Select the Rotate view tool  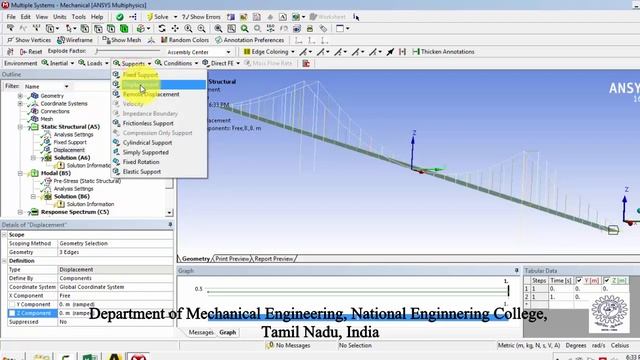pyautogui.click(x=162, y=28)
